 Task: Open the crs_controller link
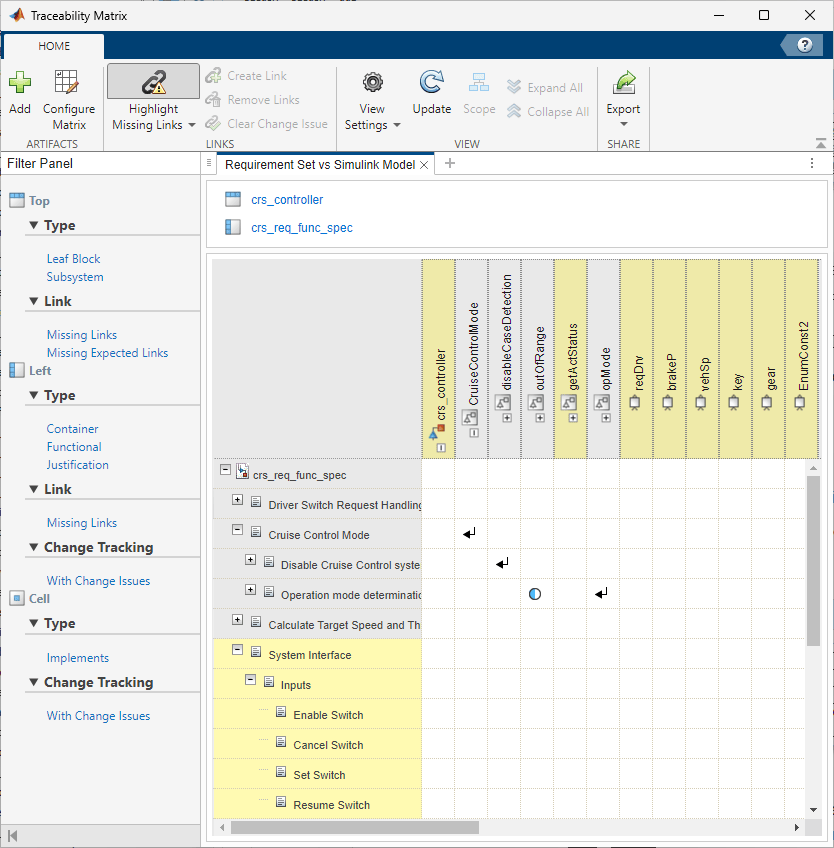[287, 200]
